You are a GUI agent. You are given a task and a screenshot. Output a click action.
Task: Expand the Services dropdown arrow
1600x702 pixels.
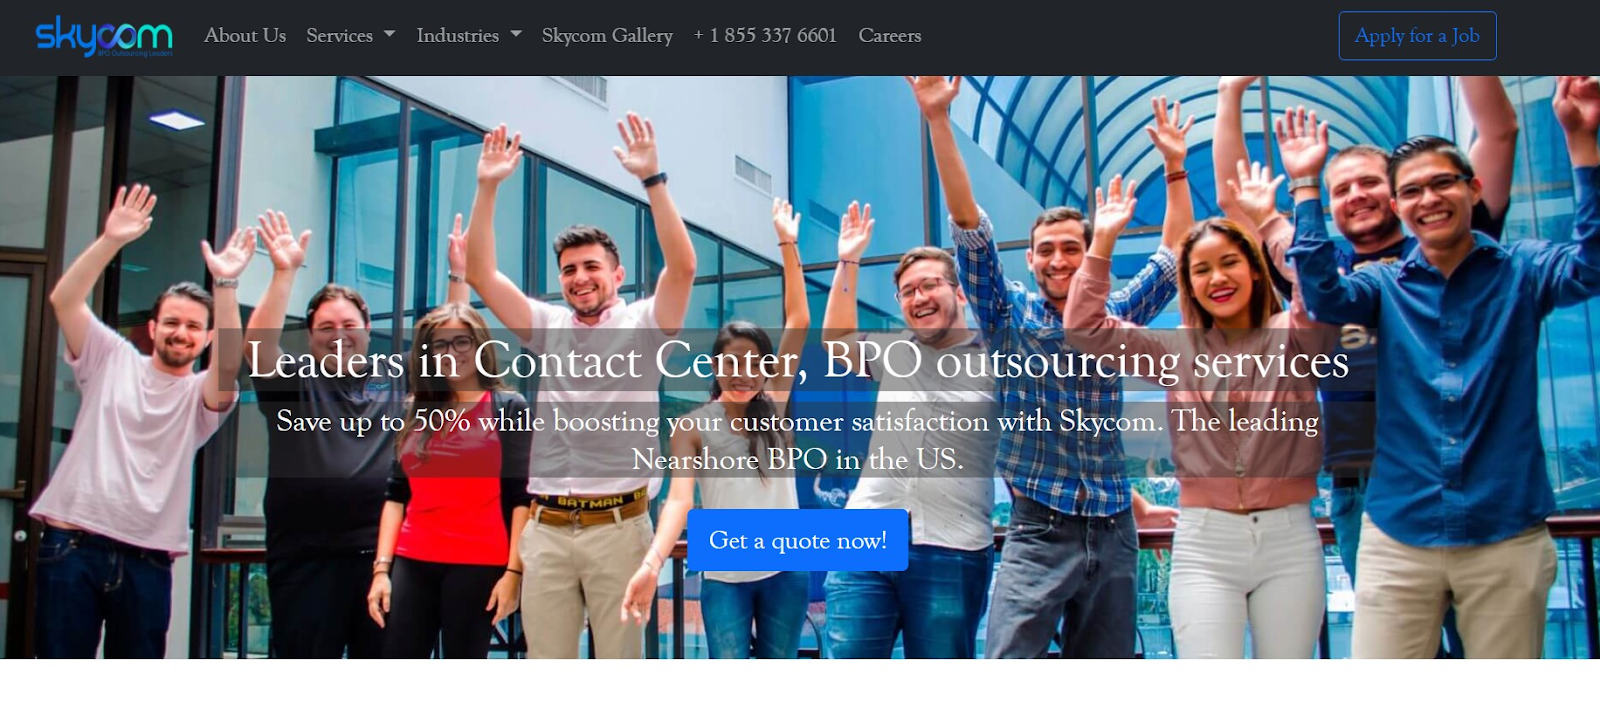390,35
